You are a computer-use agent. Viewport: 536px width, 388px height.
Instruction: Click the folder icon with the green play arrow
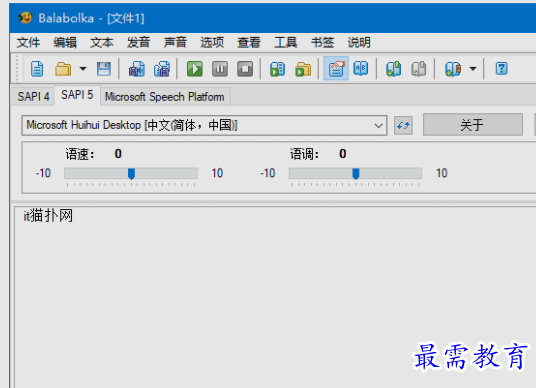tap(303, 69)
